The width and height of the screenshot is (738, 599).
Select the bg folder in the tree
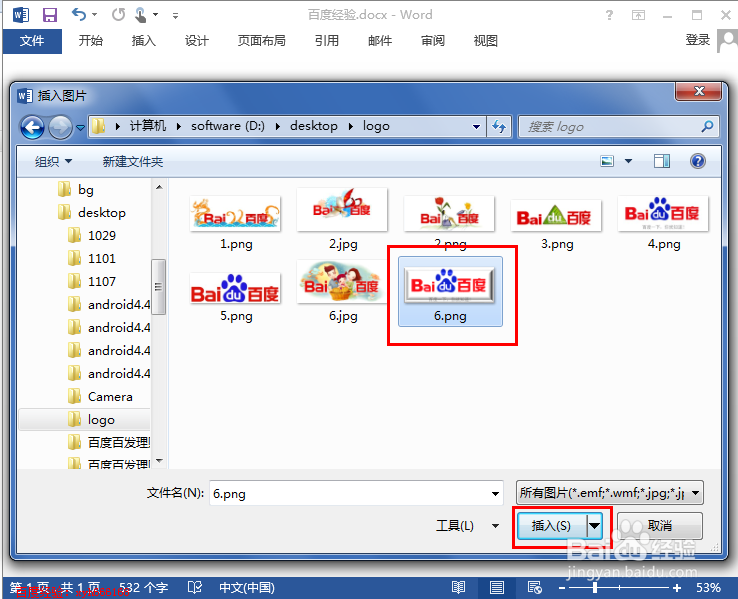(75, 190)
